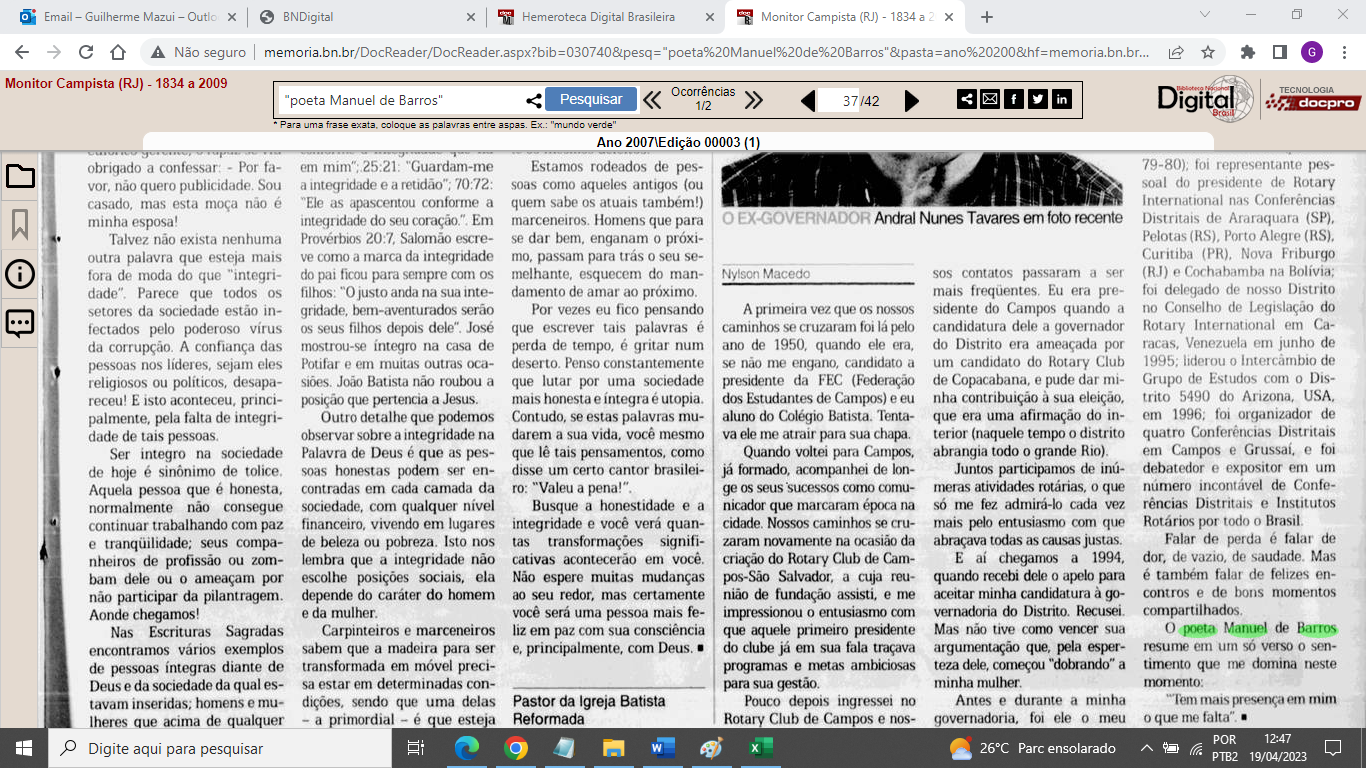Send page by email envelope icon
Image resolution: width=1366 pixels, height=768 pixels.
coord(990,98)
